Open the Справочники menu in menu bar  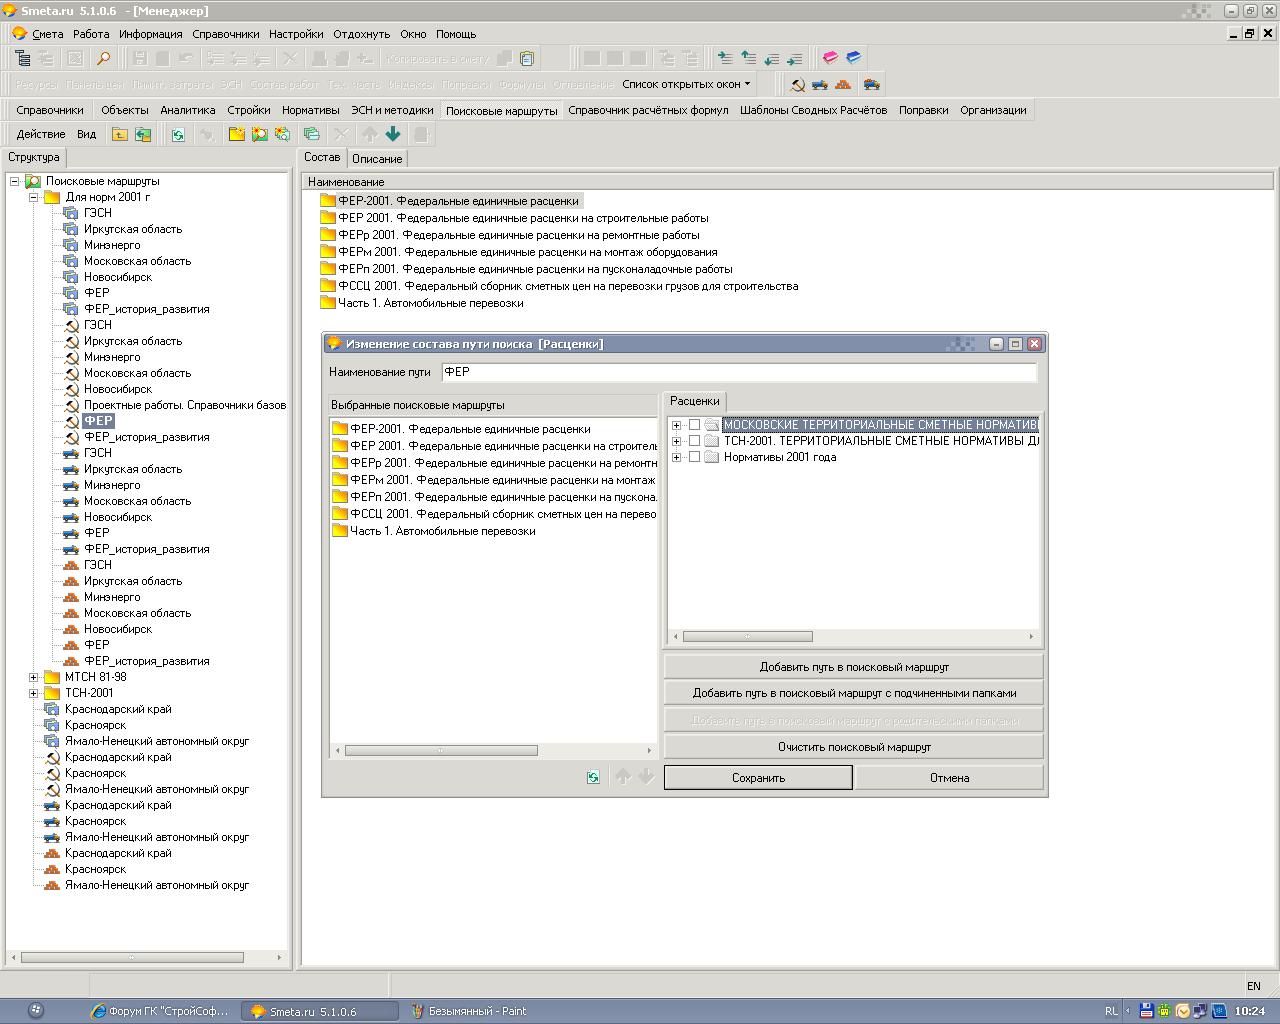(x=226, y=33)
